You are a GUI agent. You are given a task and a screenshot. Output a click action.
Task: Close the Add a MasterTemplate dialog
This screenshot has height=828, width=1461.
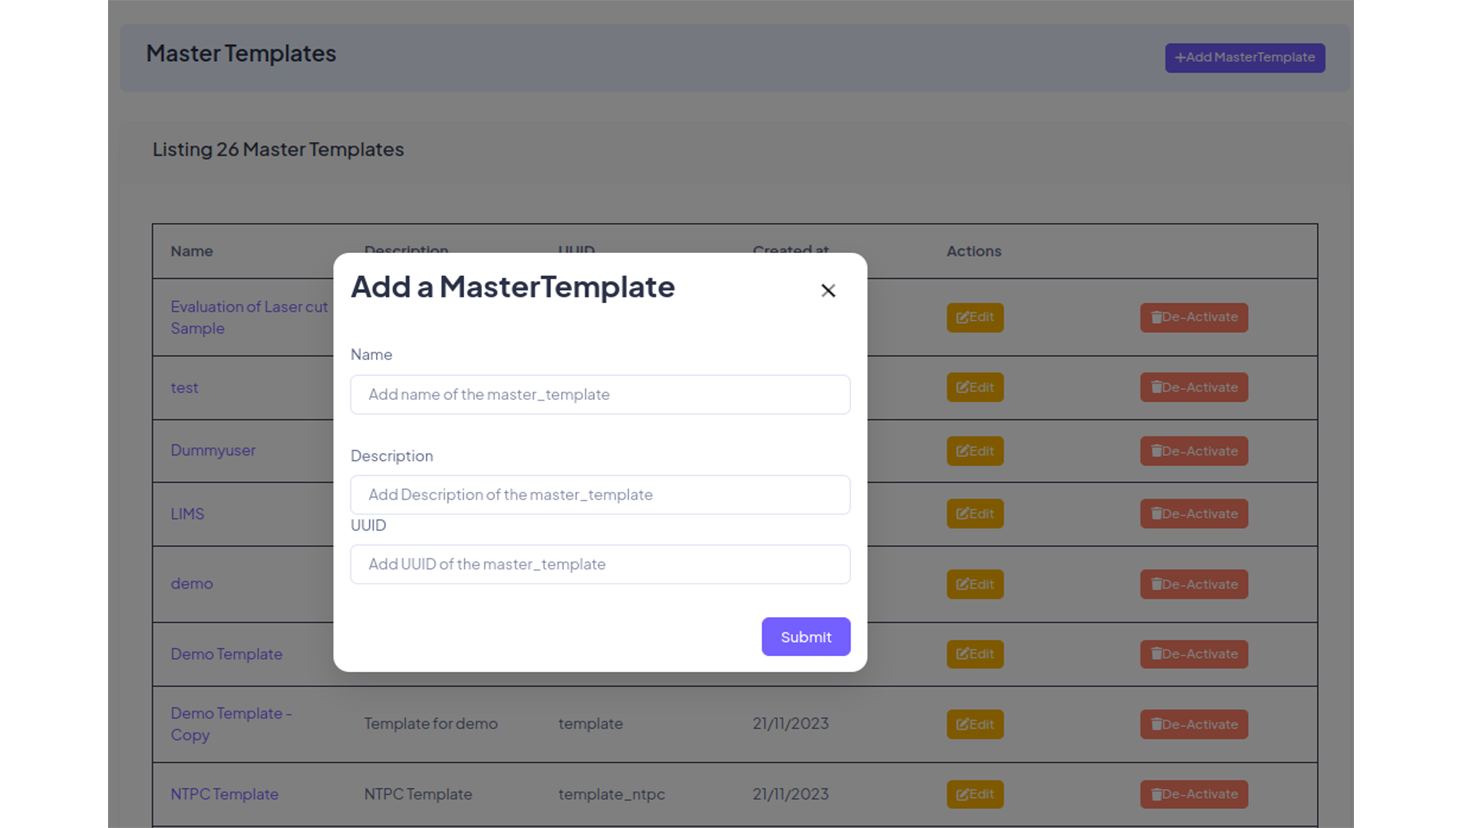tap(828, 291)
